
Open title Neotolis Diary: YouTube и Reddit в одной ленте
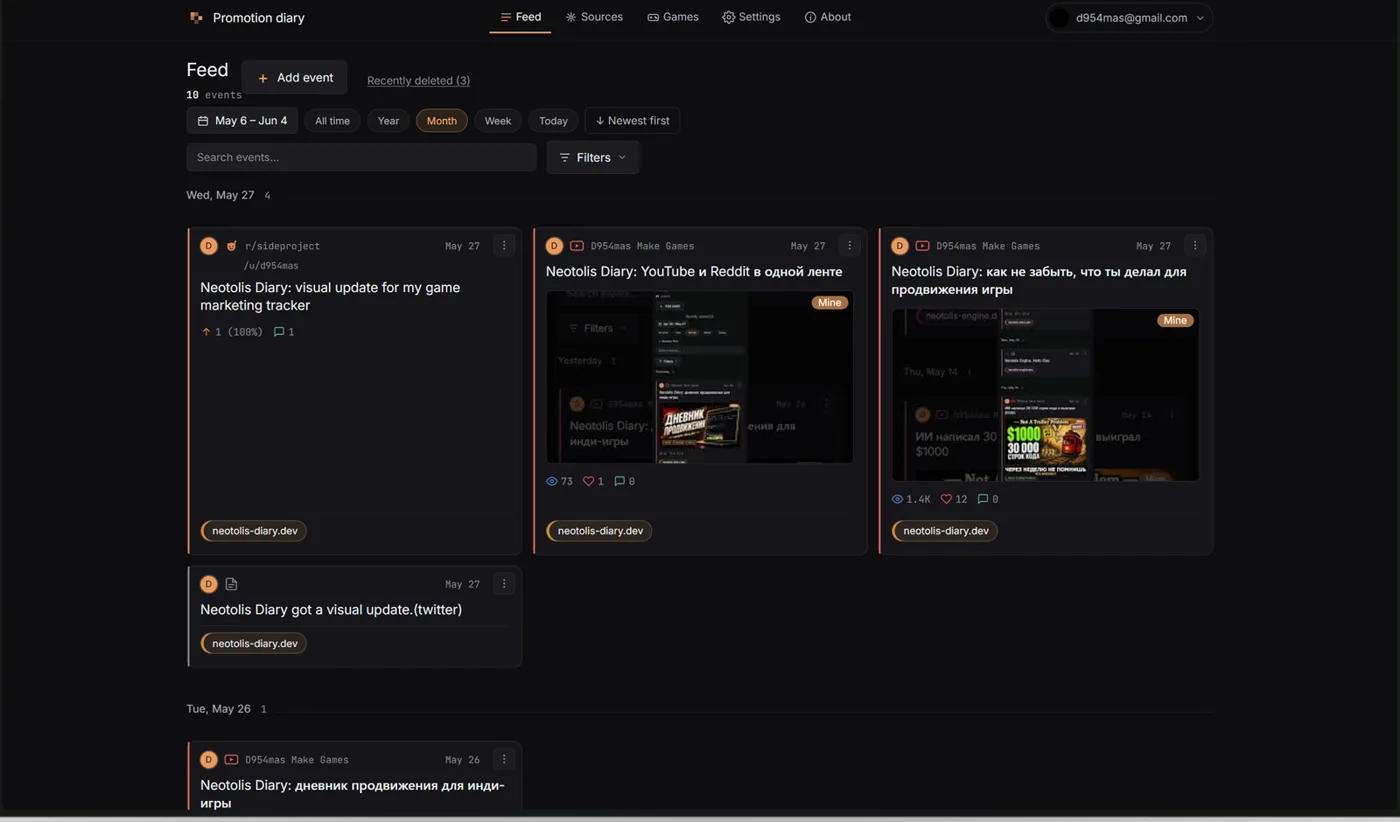tap(694, 272)
